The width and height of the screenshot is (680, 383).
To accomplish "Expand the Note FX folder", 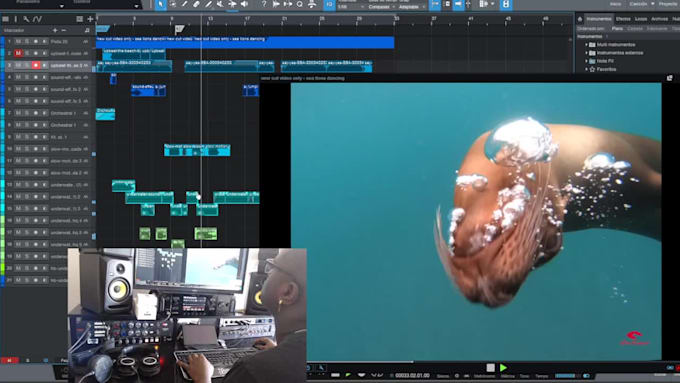I will [586, 61].
